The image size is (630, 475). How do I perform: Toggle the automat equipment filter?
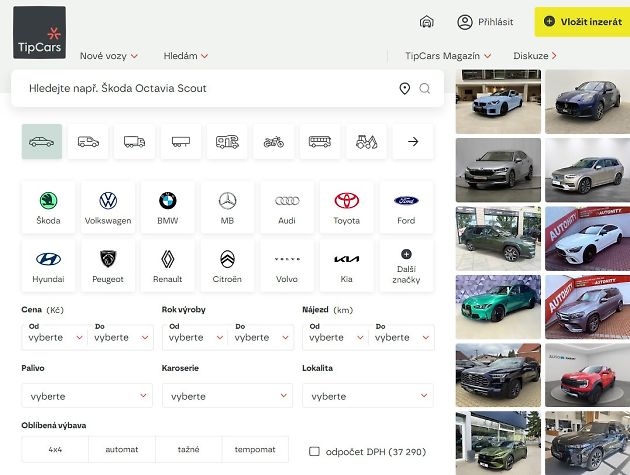tap(122, 449)
